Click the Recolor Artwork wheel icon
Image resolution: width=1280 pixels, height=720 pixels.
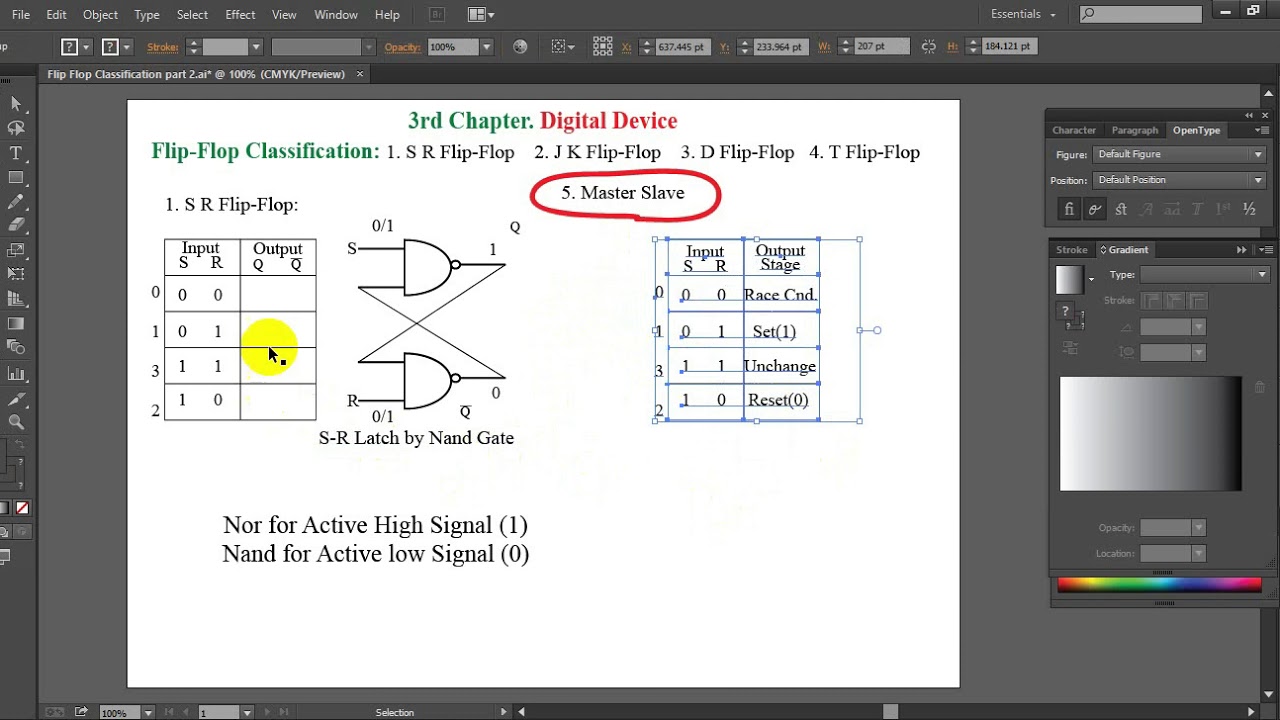pos(519,47)
